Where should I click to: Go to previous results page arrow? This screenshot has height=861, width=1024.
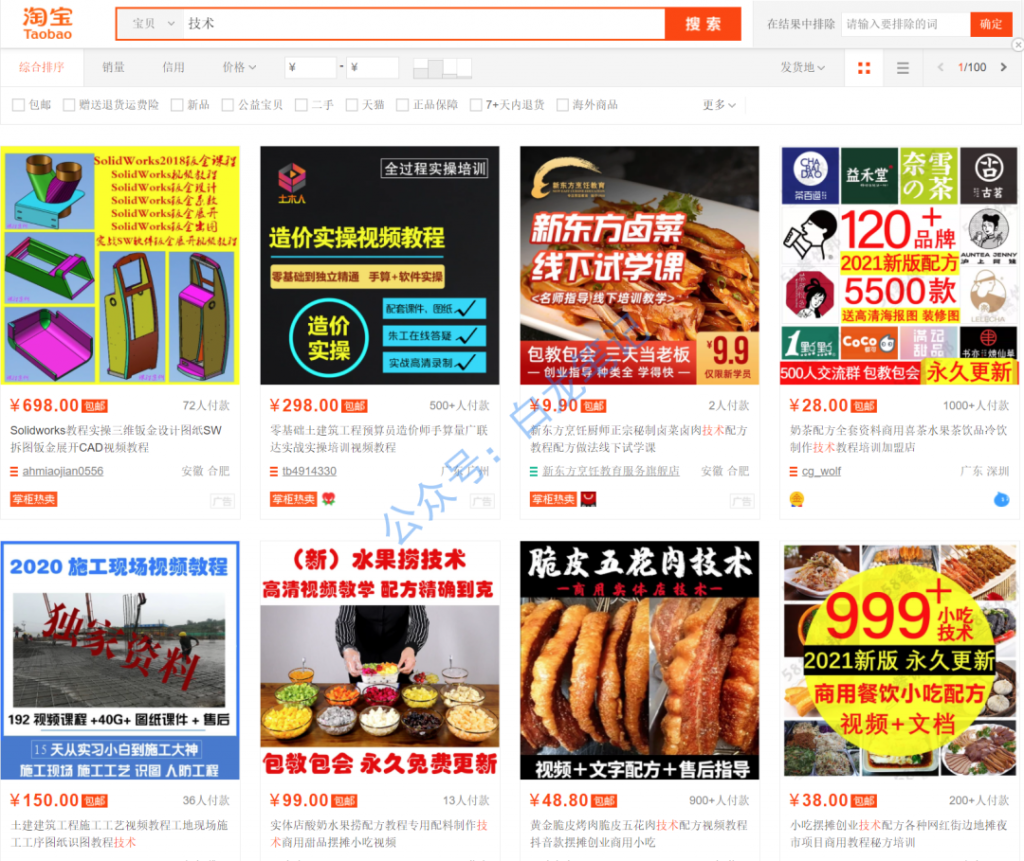click(940, 67)
